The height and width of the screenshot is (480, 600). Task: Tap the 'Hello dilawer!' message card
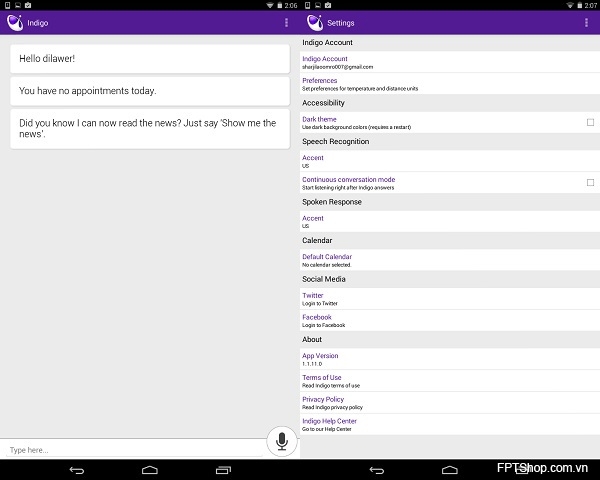(x=150, y=59)
